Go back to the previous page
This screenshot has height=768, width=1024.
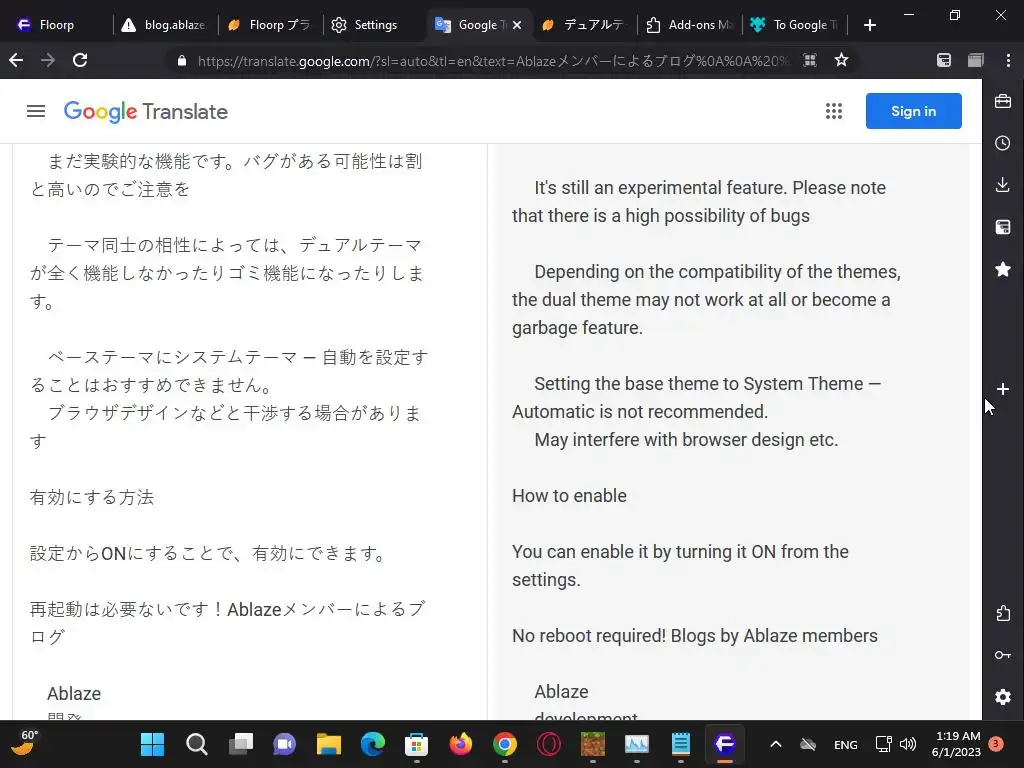pos(16,60)
